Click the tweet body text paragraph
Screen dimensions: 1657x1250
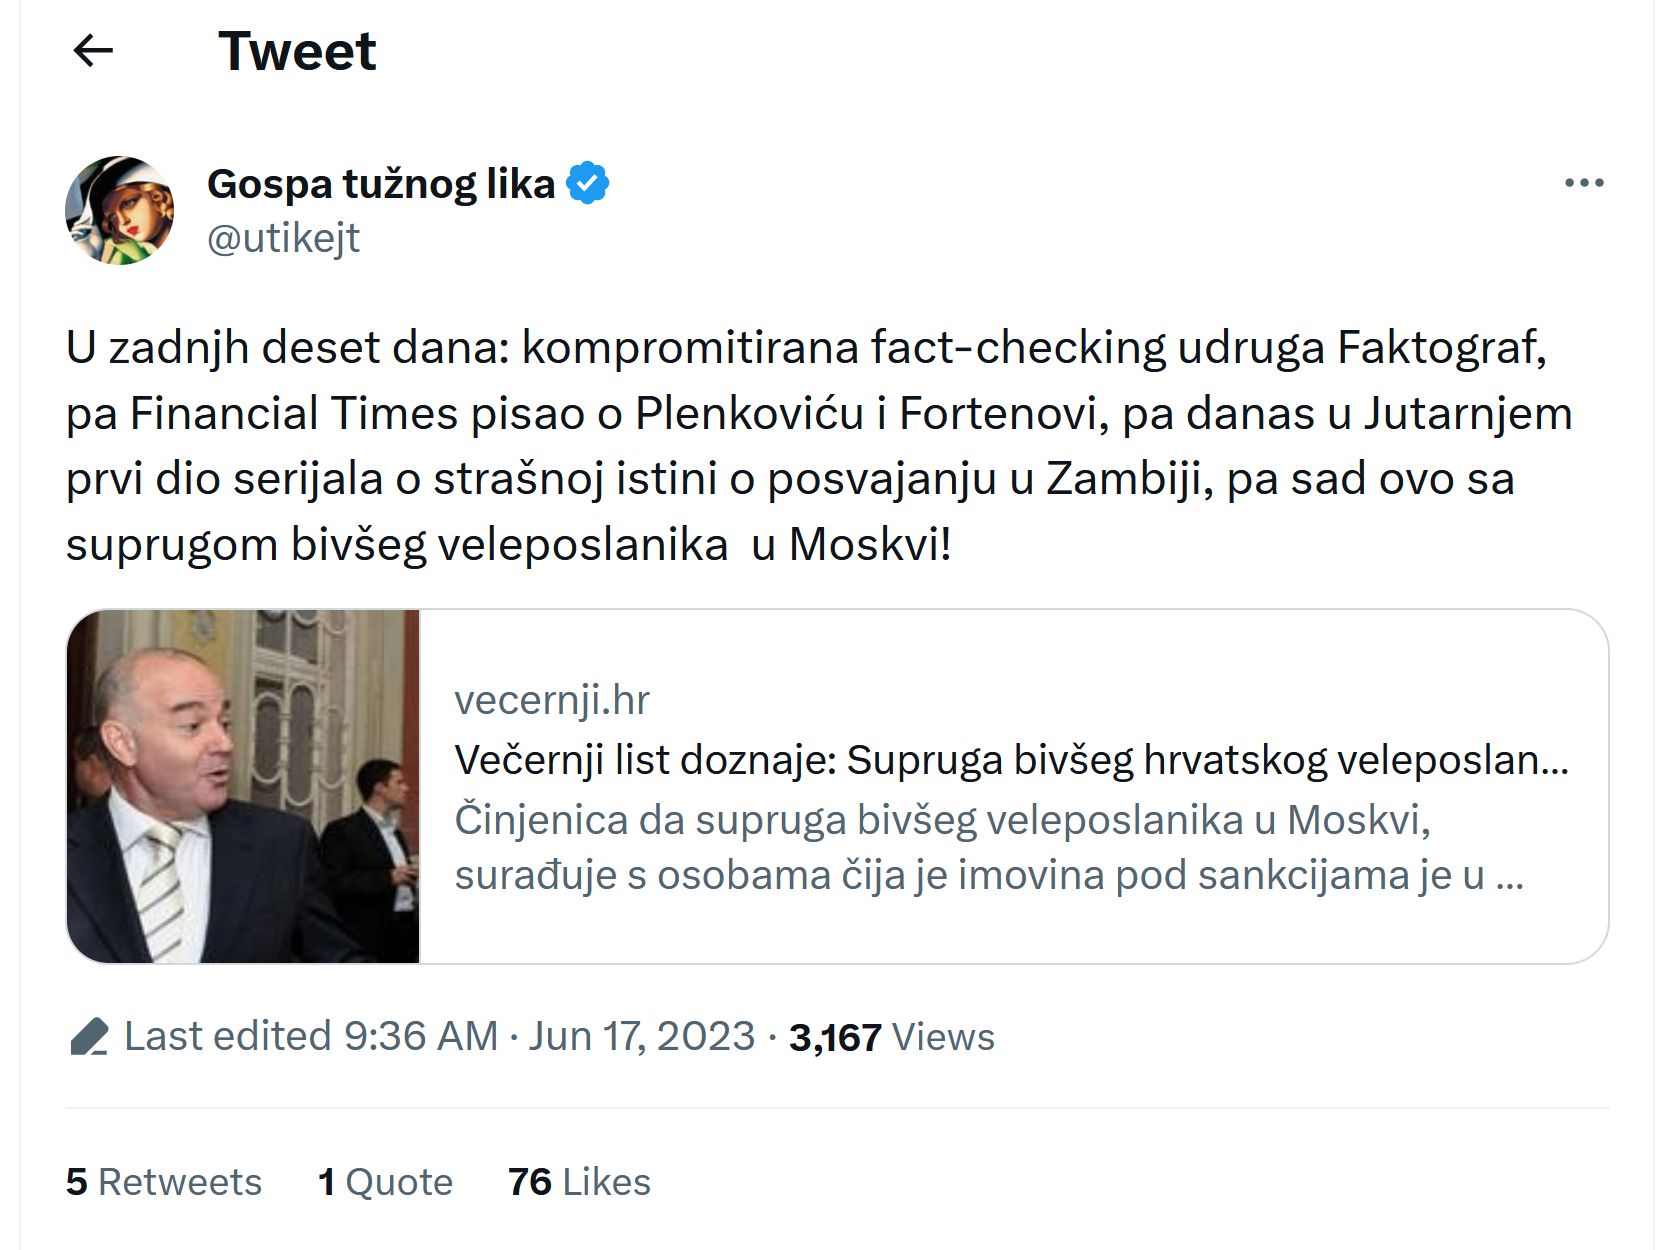(818, 446)
